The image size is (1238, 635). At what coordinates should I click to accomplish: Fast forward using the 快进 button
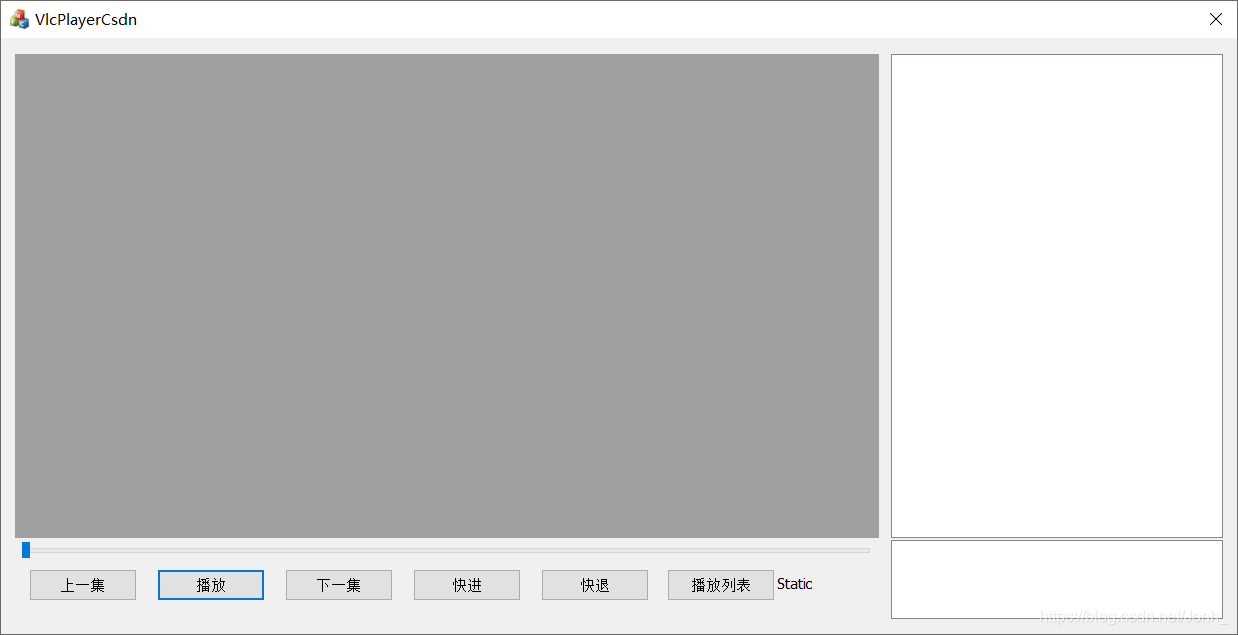[467, 585]
